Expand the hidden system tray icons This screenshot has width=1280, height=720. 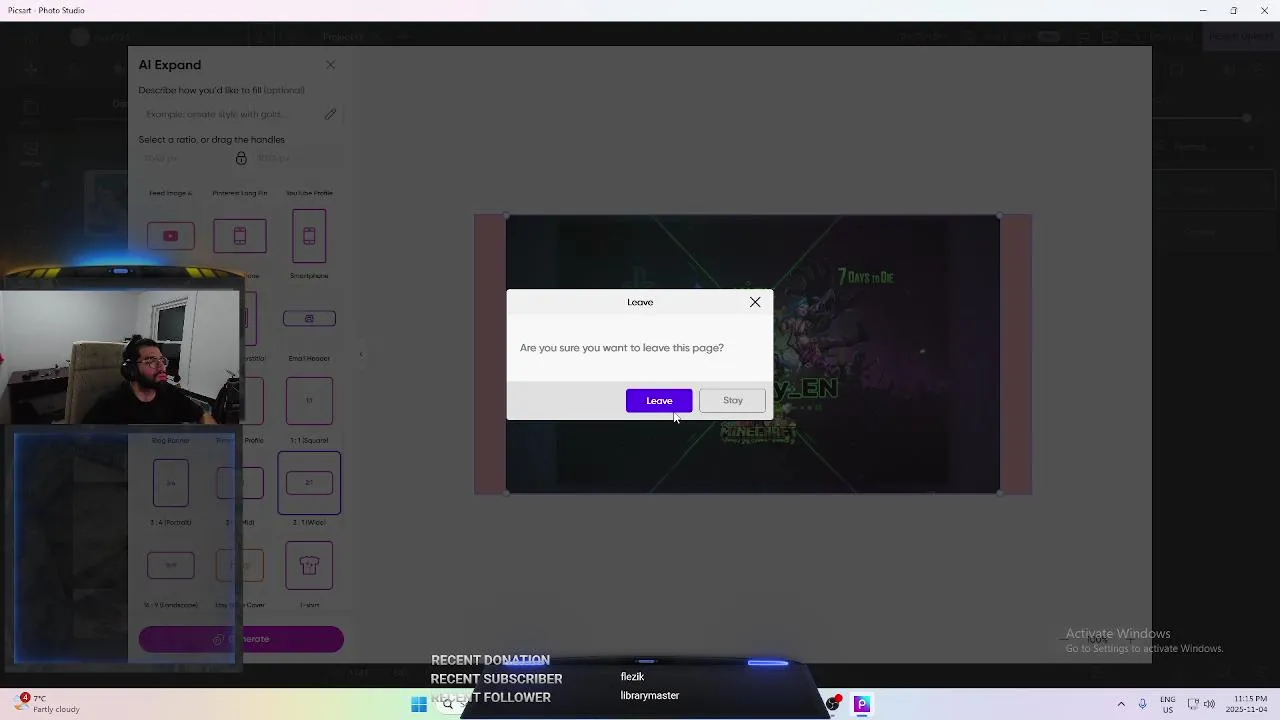1121,704
